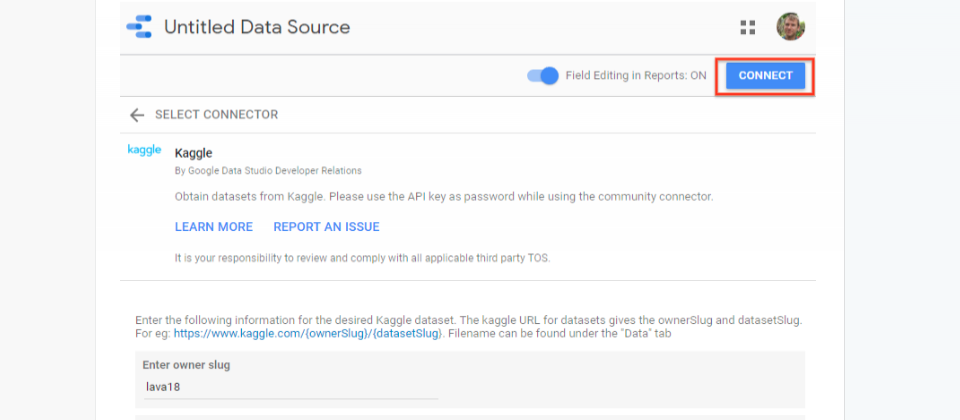Screen dimensions: 960x420
Task: Open the LEARN MORE link
Action: 214,227
